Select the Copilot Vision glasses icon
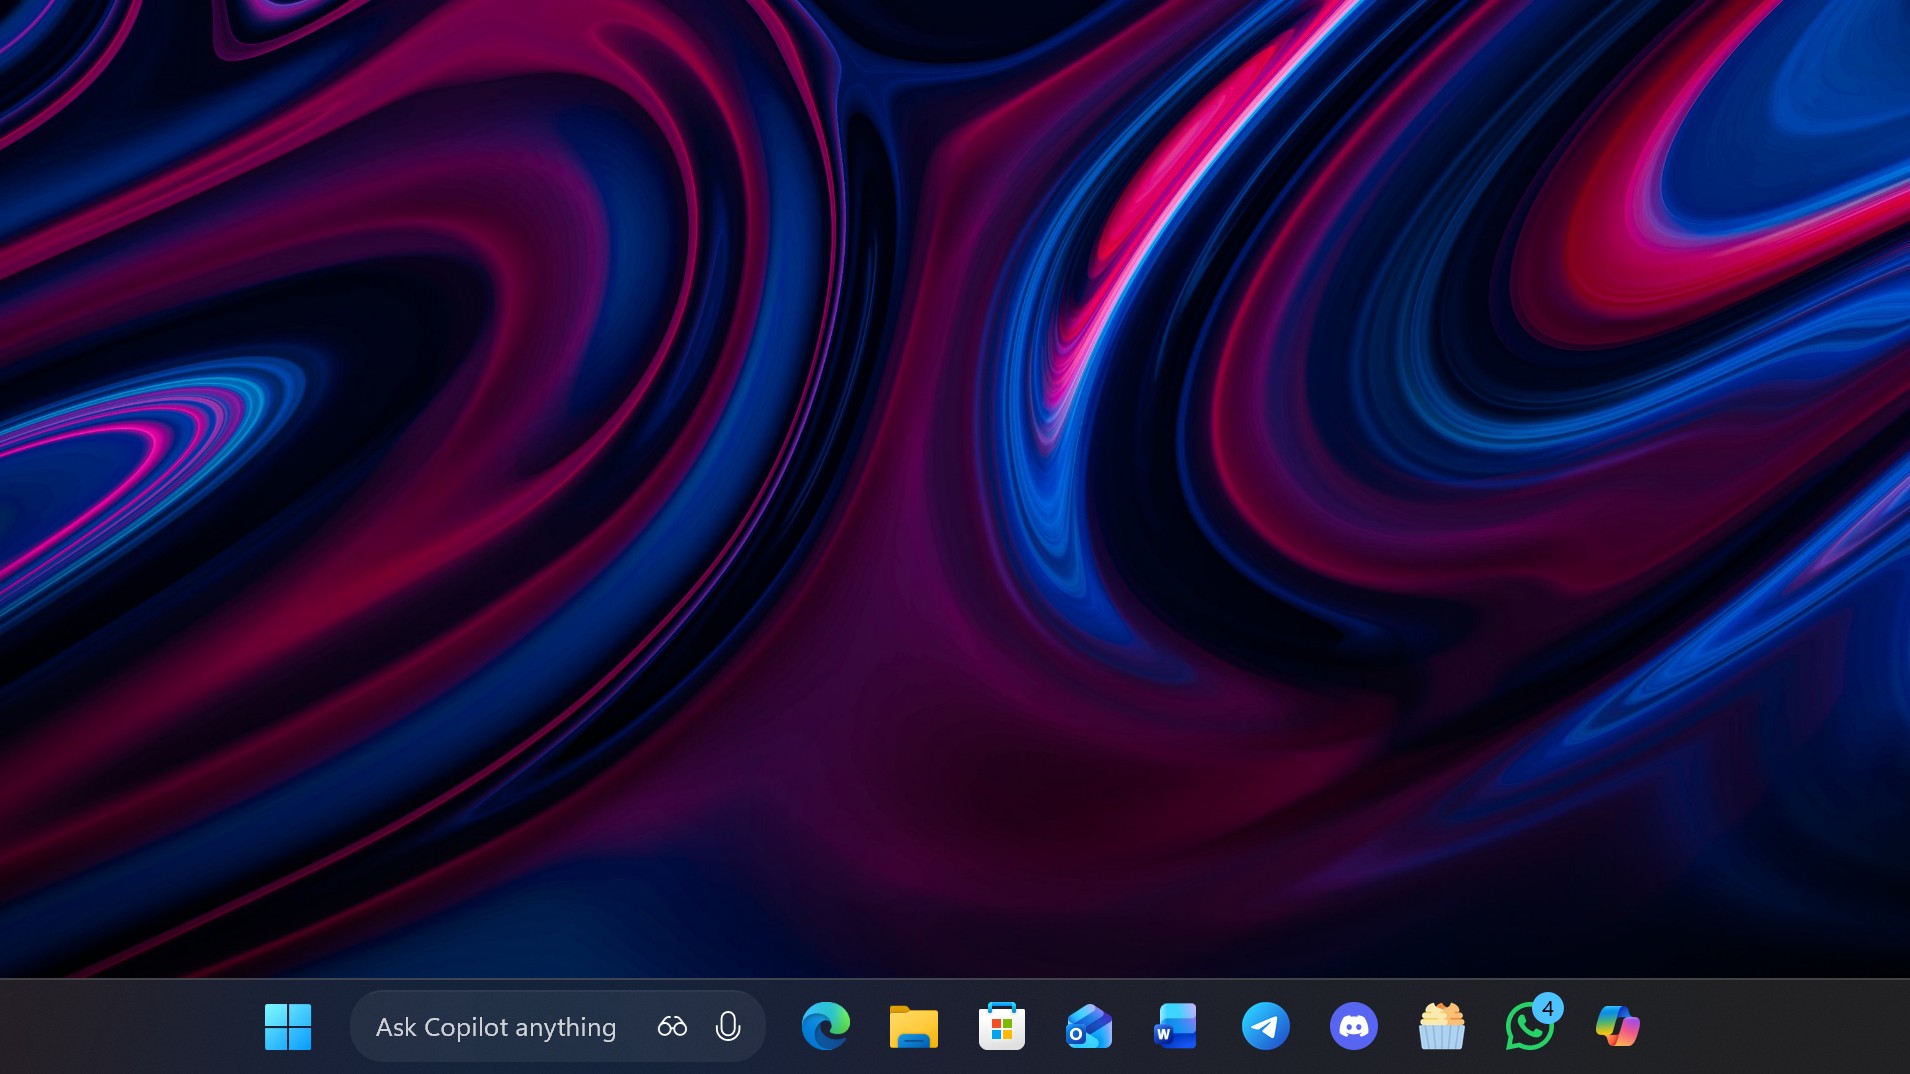 pyautogui.click(x=670, y=1026)
